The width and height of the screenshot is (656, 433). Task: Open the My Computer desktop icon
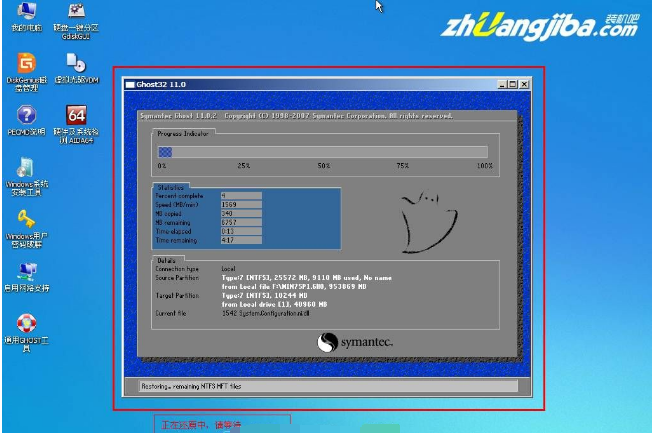point(23,13)
